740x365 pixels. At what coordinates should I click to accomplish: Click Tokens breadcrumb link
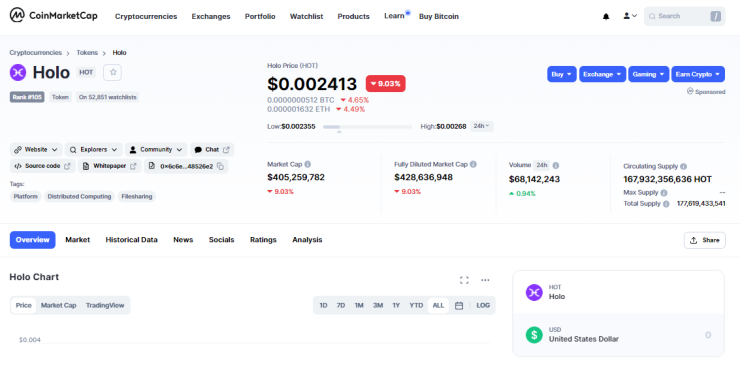tap(87, 53)
